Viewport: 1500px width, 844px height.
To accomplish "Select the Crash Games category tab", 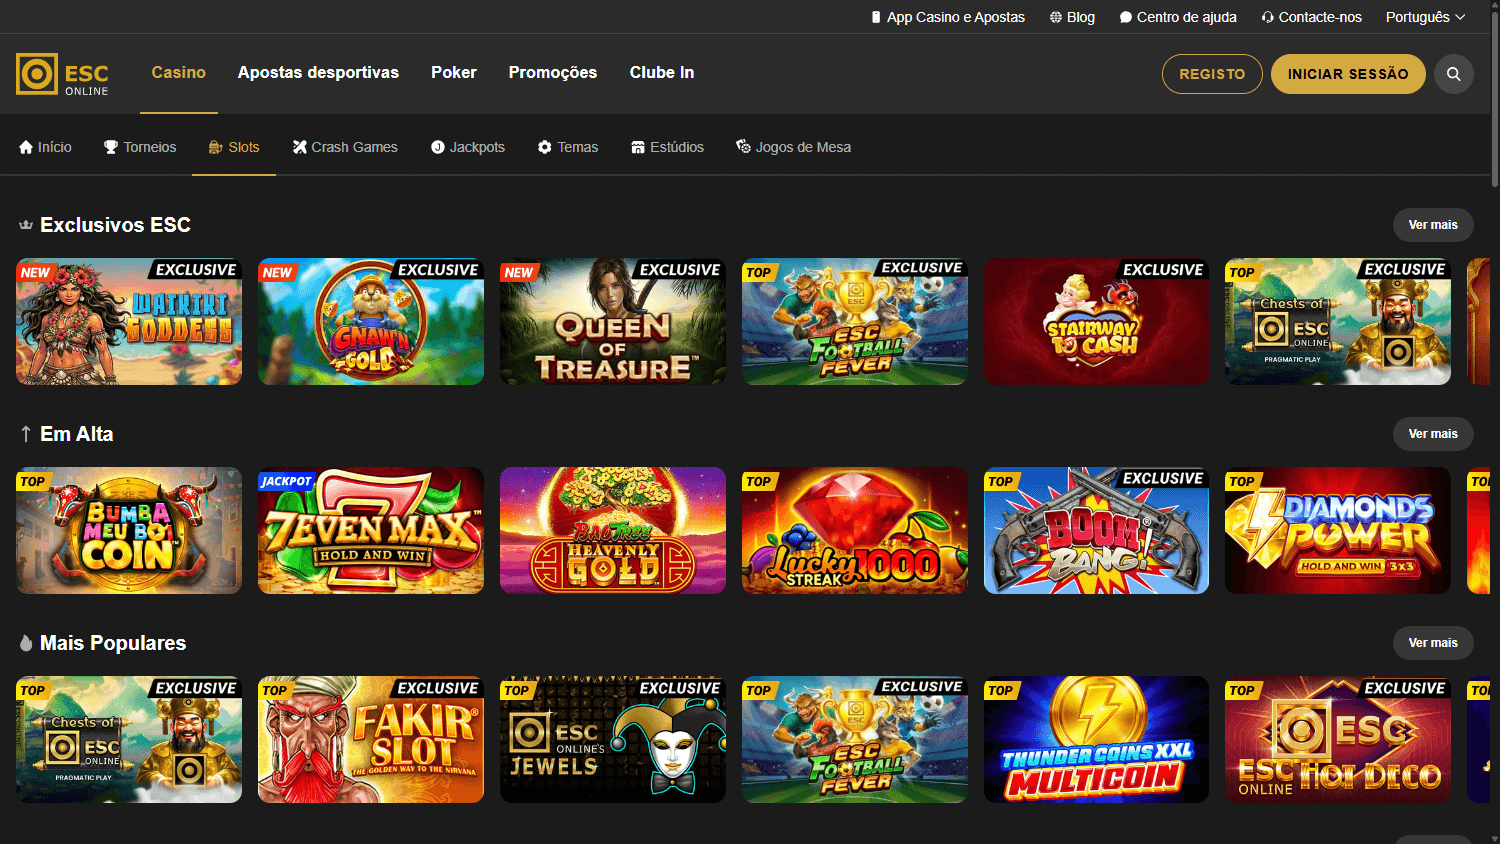I will [x=345, y=147].
